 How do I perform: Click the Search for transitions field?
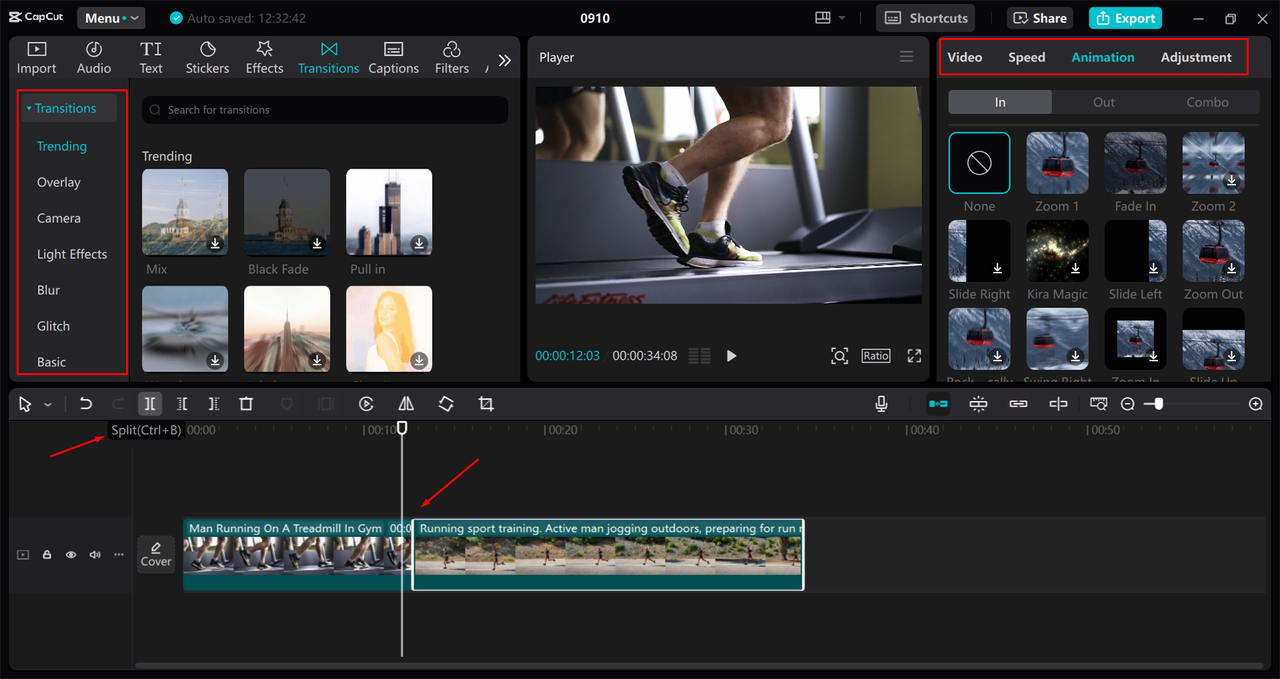325,110
